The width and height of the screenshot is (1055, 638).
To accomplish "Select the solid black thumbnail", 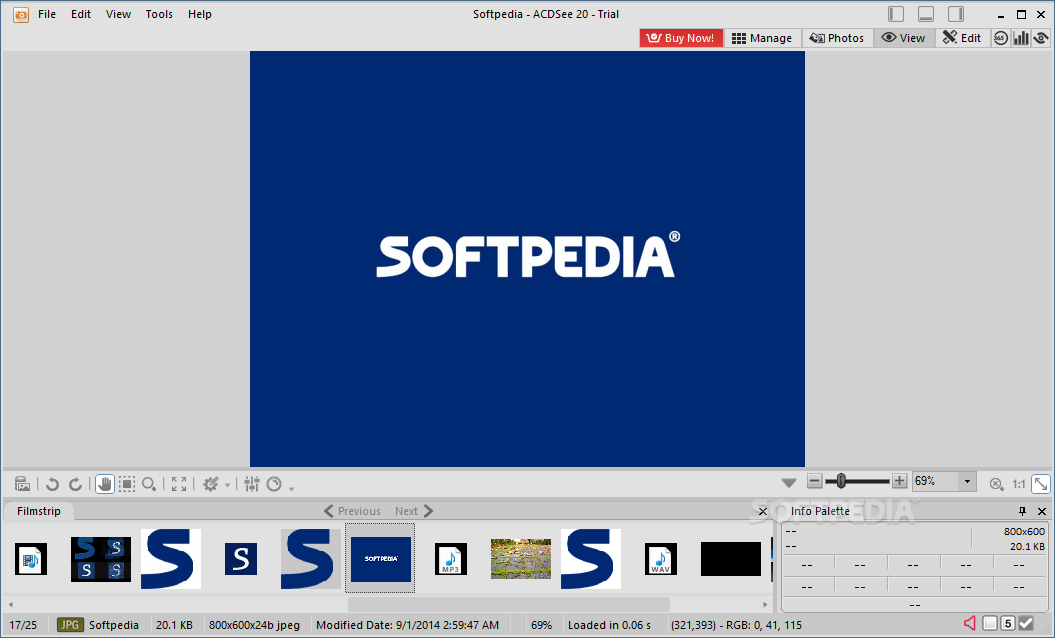I will point(731,559).
